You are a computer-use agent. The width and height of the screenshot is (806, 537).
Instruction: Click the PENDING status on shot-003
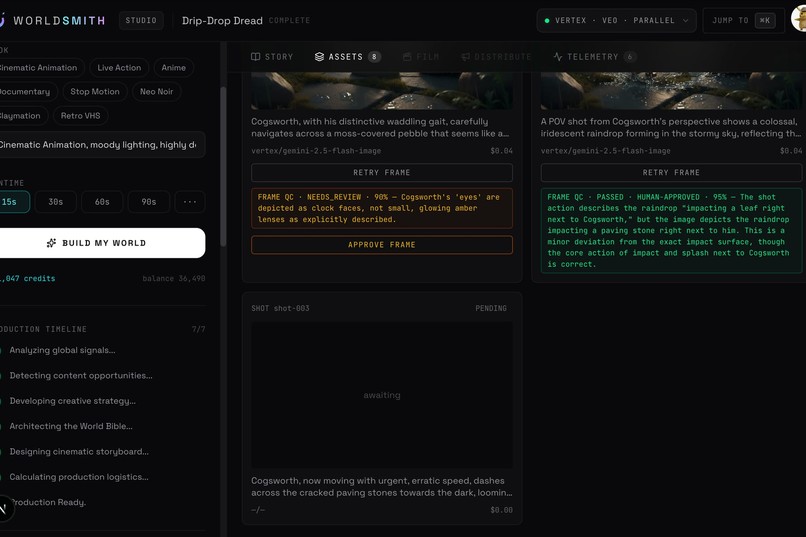tap(491, 308)
